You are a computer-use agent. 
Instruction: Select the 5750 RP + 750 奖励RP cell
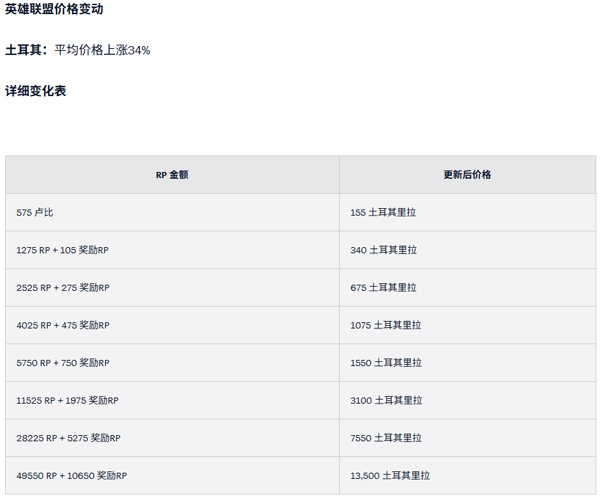pos(62,362)
